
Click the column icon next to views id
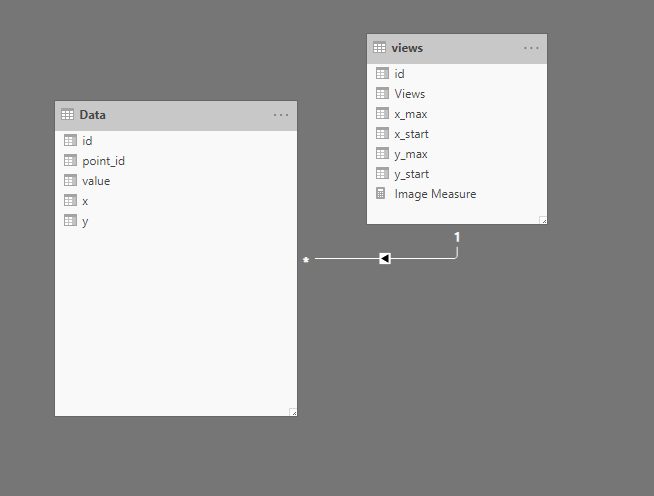[x=382, y=73]
